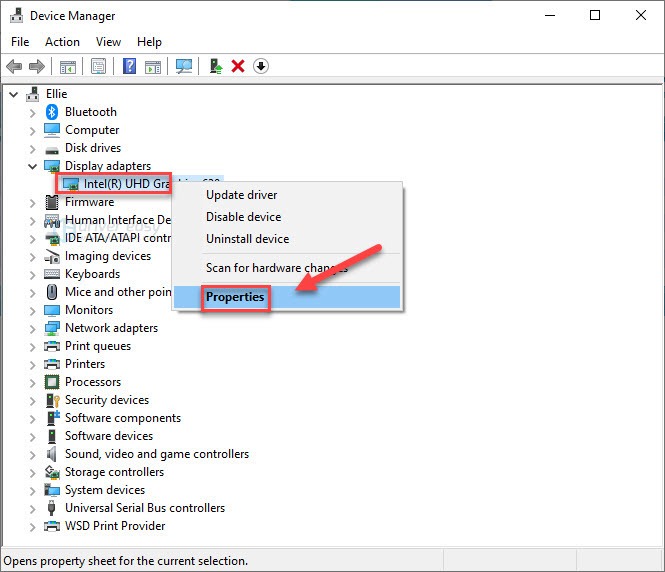Open the Action menu
Image resolution: width=665 pixels, height=572 pixels.
click(62, 42)
